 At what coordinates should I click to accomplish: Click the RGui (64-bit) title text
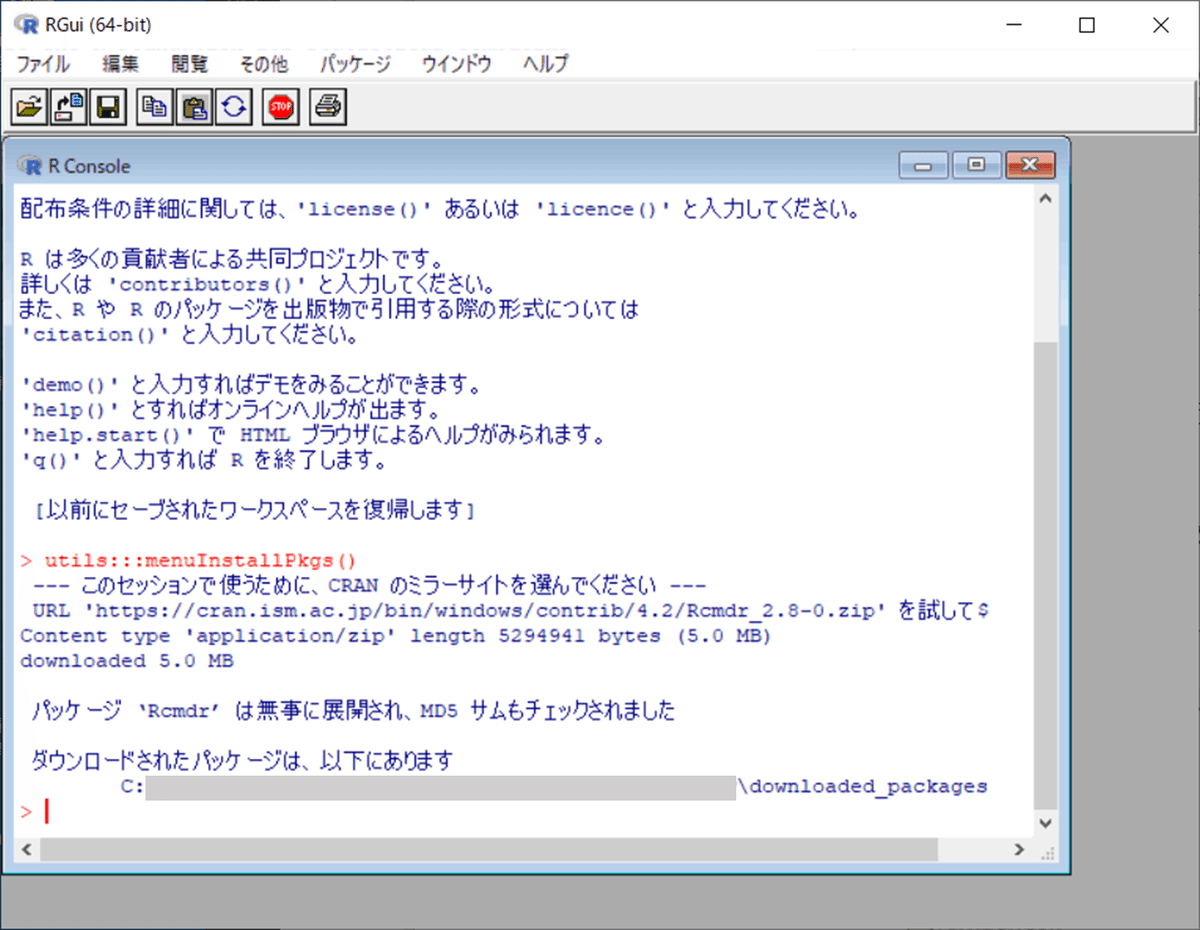[x=99, y=26]
